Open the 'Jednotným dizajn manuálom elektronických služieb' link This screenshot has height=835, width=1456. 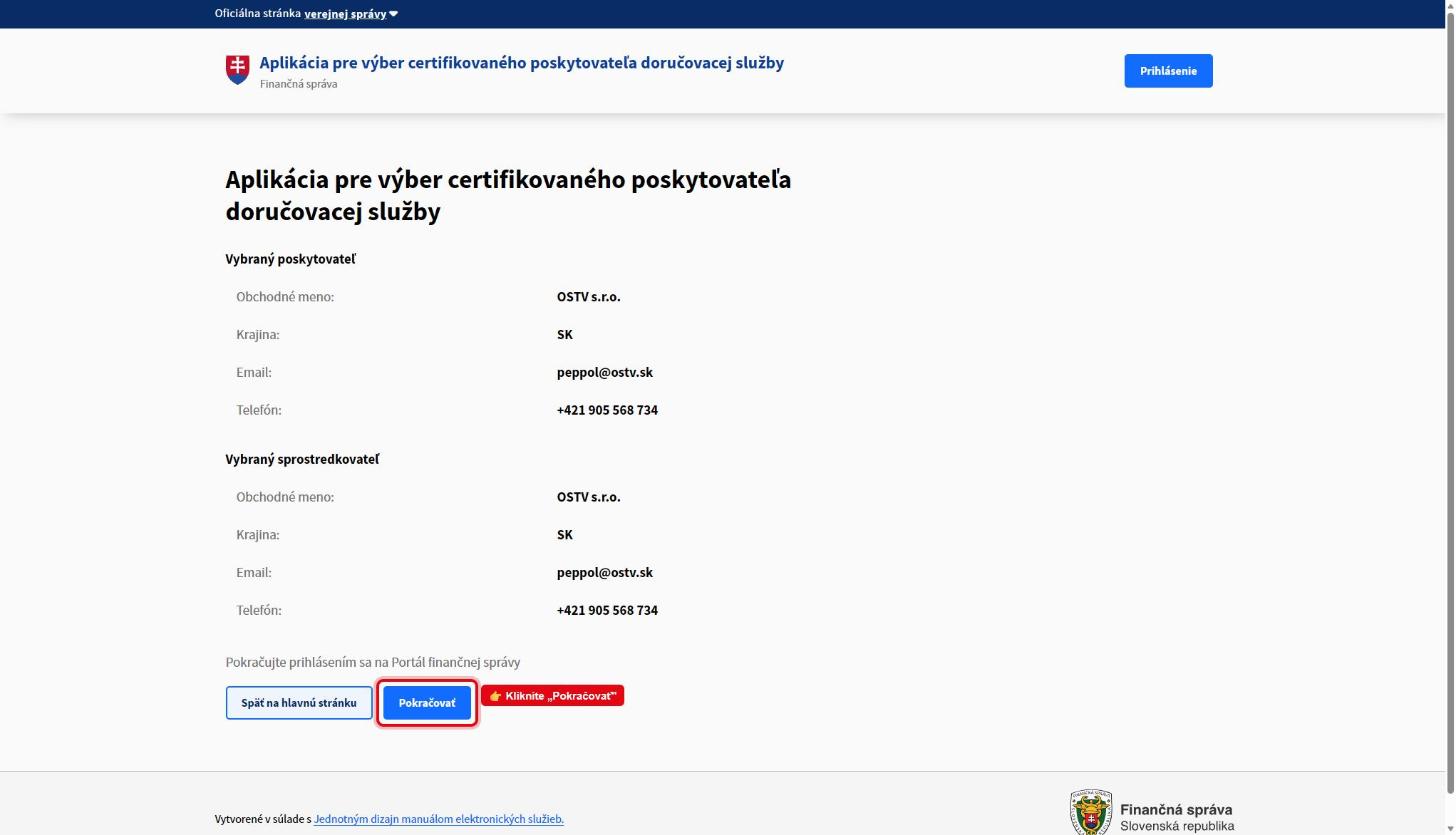click(439, 819)
